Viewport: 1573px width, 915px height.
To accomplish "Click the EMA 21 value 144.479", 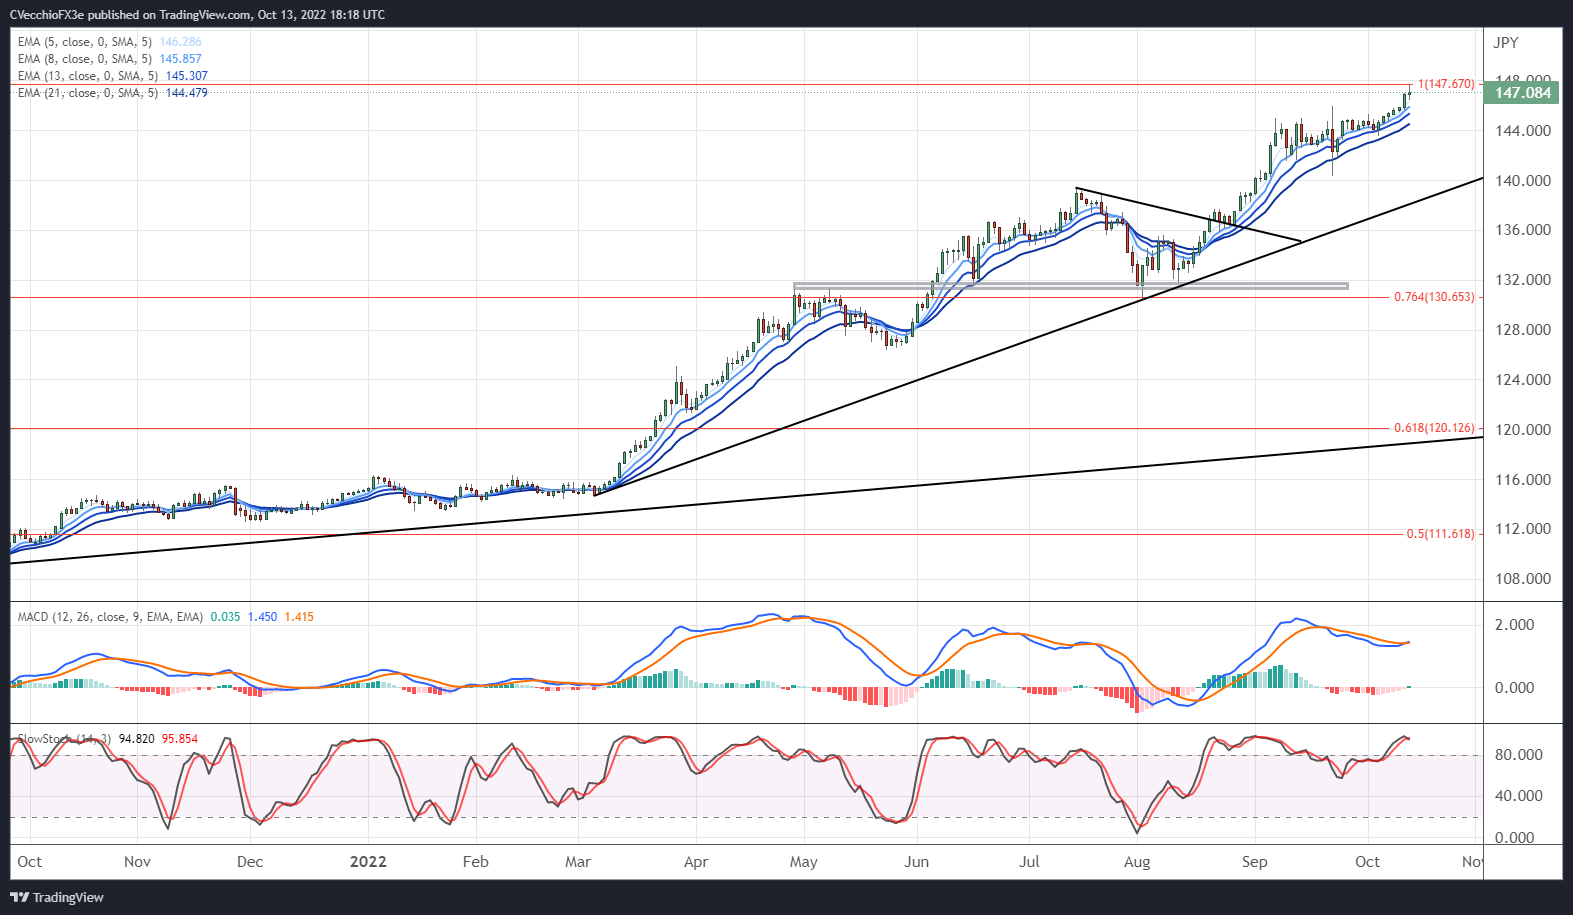I will point(187,93).
